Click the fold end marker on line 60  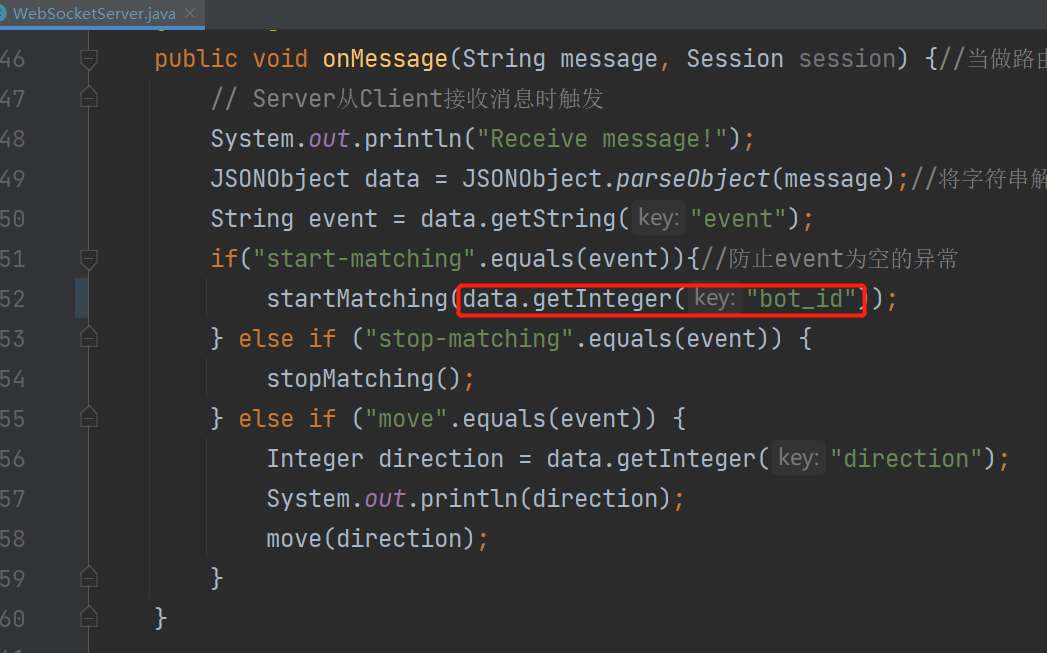click(x=89, y=618)
